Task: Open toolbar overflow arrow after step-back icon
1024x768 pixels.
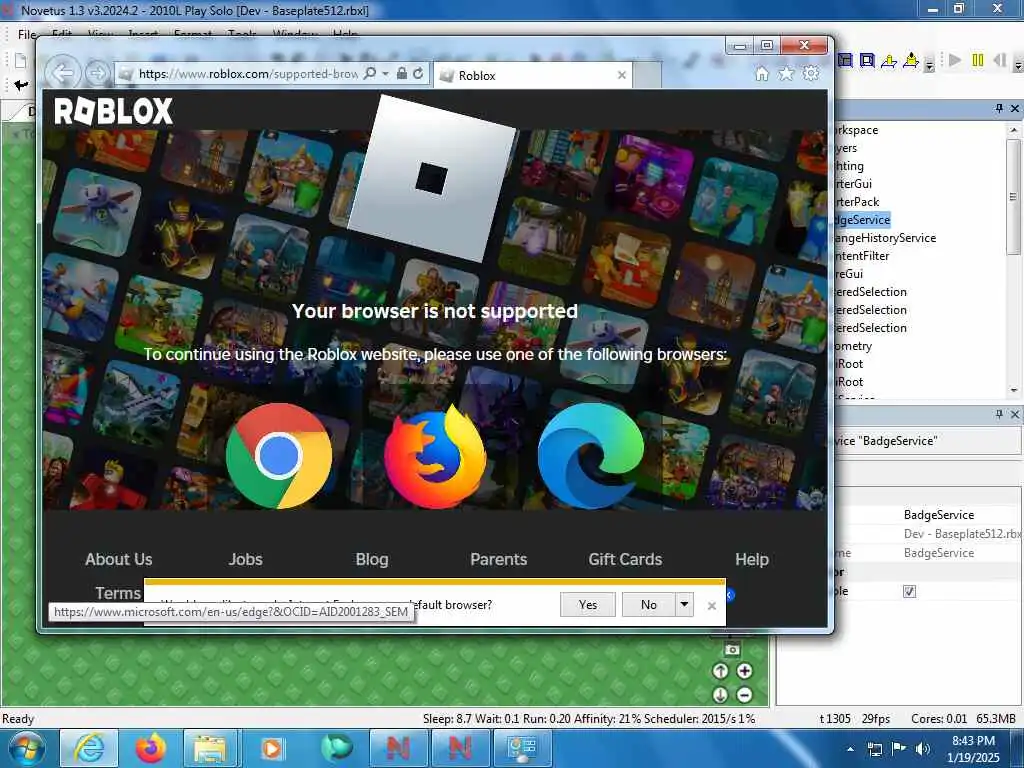Action: pos(1017,65)
